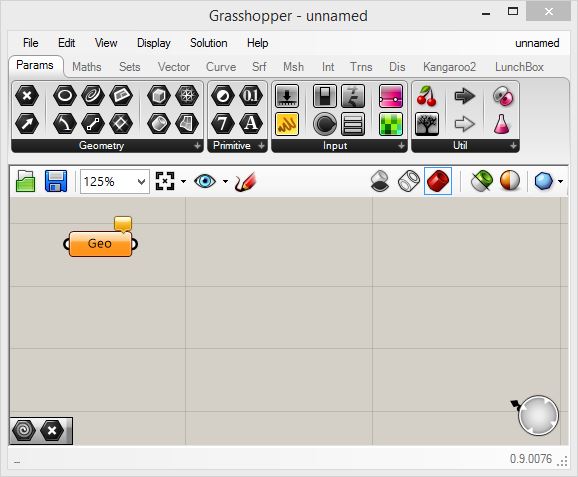The image size is (578, 477).
Task: Switch to wireframe preview mode
Action: pos(409,181)
